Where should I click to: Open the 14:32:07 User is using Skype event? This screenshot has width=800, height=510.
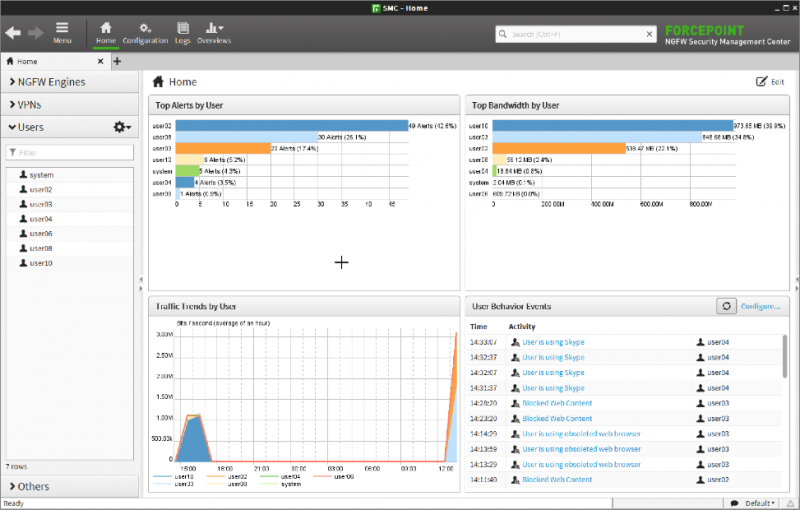click(553, 373)
